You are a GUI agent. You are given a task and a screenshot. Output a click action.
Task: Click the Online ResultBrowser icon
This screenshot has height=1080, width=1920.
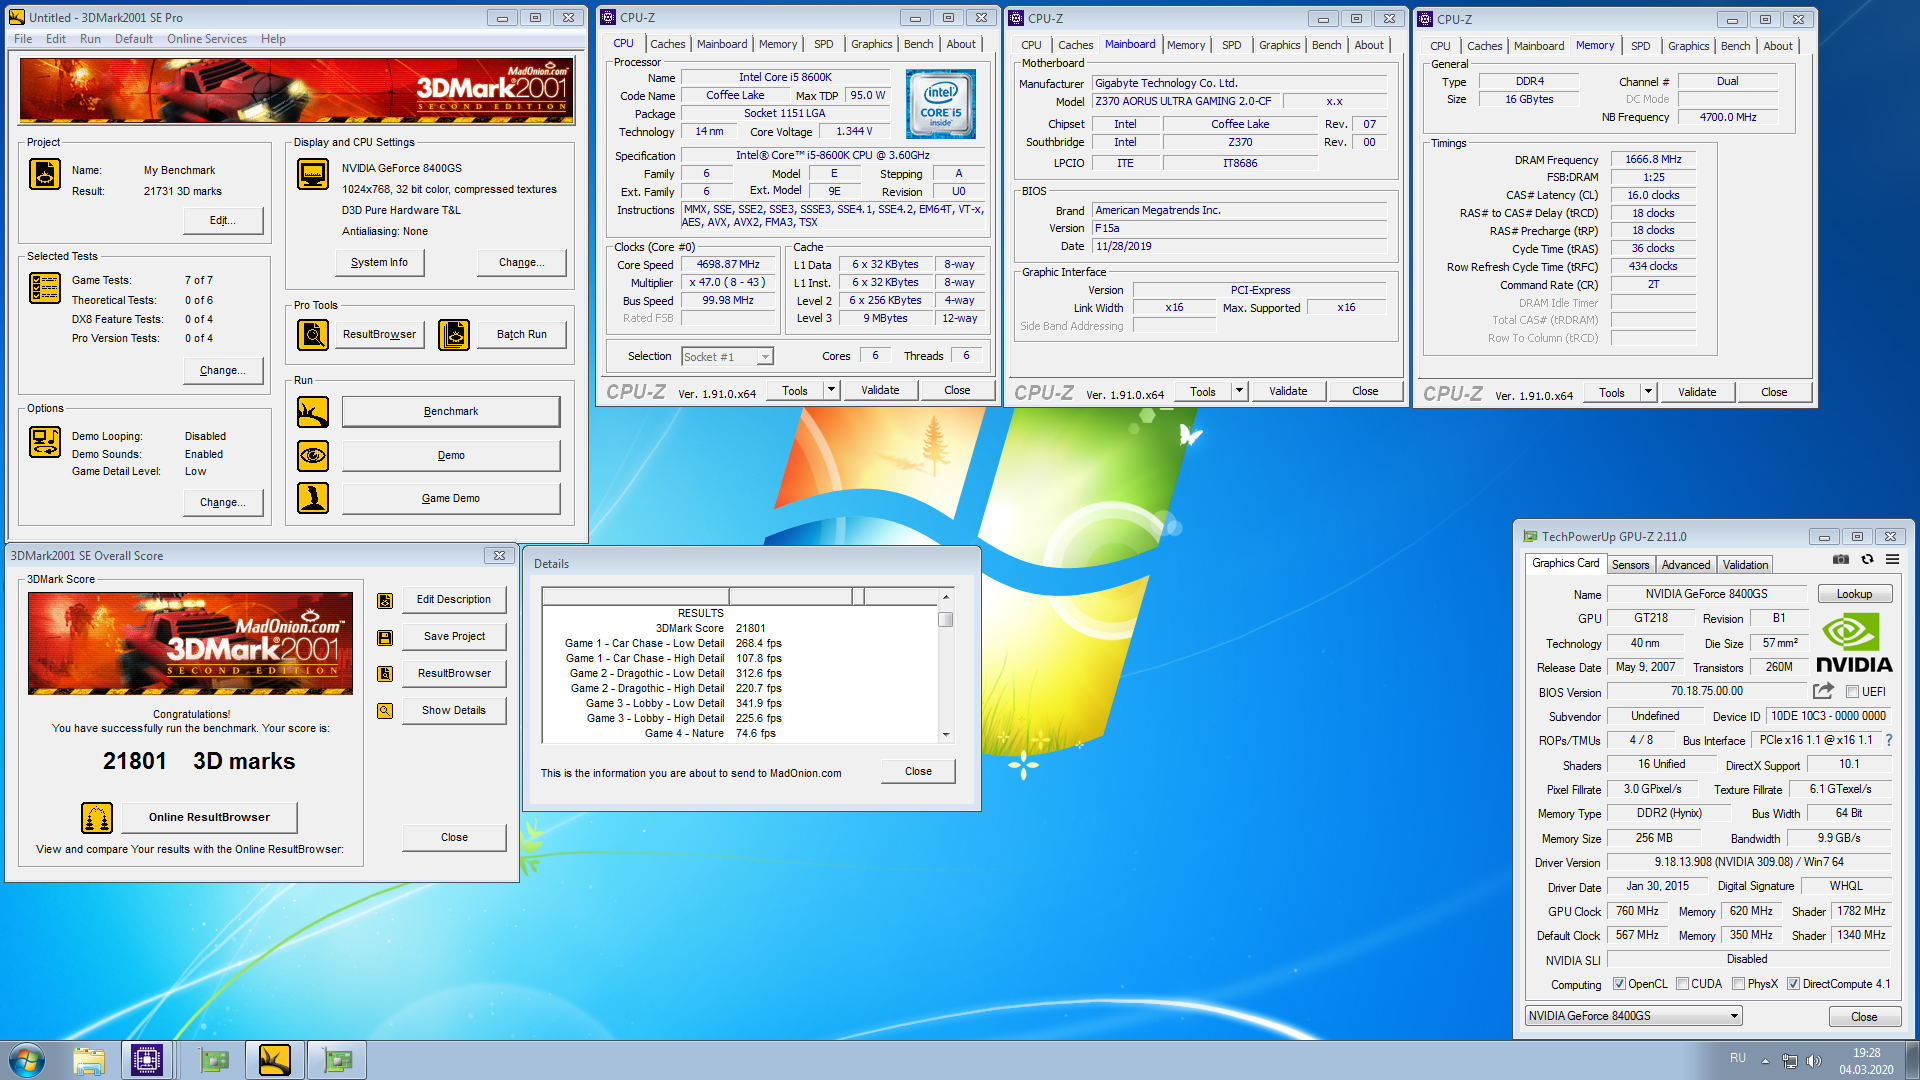click(x=97, y=818)
